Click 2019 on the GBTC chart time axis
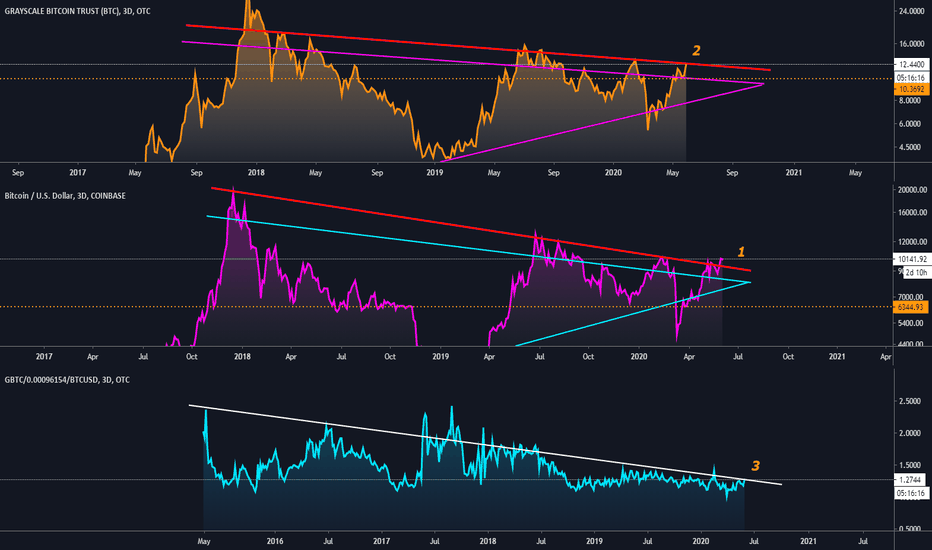The height and width of the screenshot is (550, 932). [x=434, y=172]
